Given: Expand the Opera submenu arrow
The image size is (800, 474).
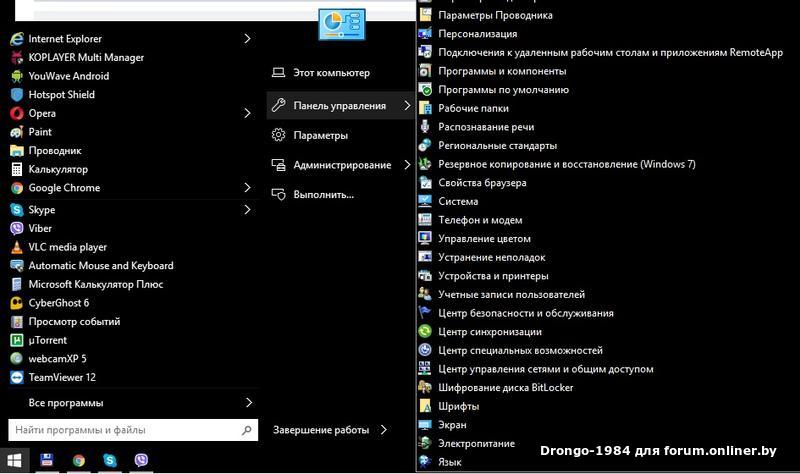Looking at the screenshot, I should click(x=247, y=113).
